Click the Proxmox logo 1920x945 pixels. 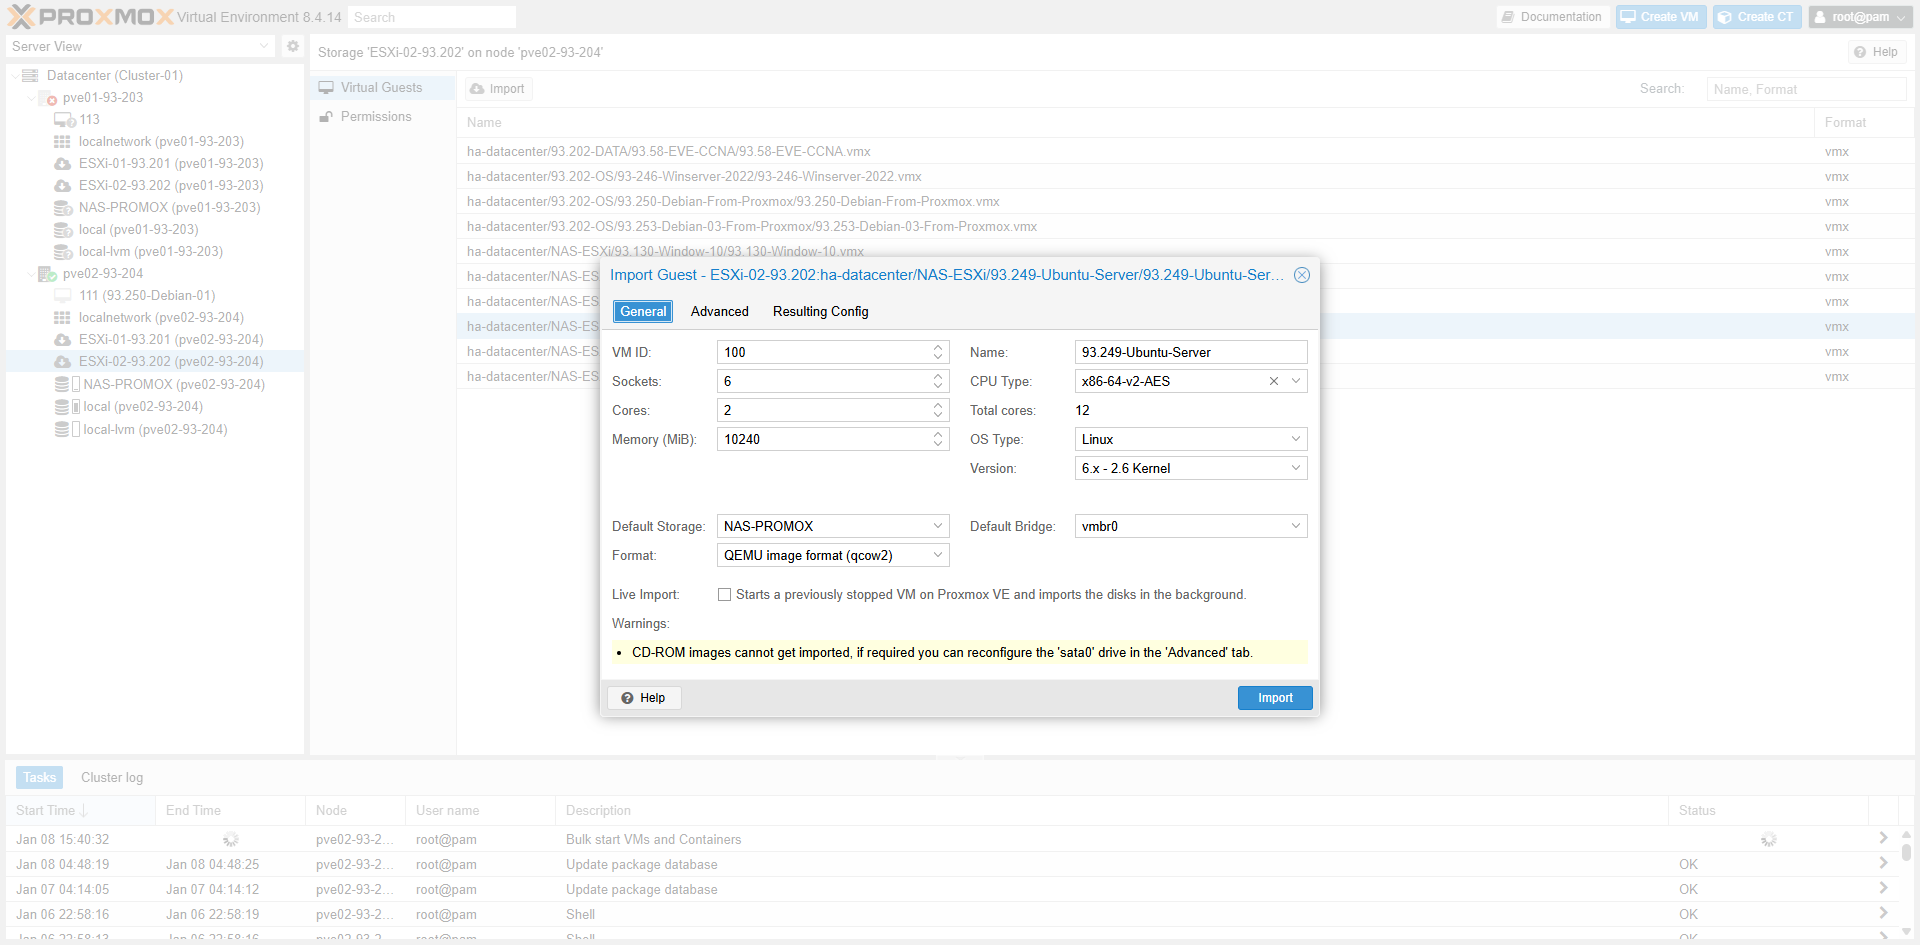tap(91, 17)
